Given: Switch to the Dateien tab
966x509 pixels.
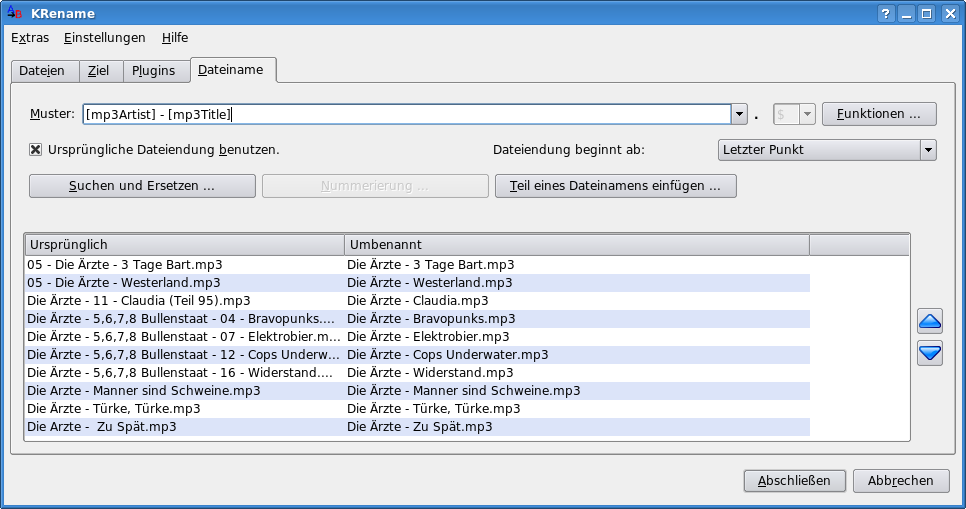Looking at the screenshot, I should 42,71.
